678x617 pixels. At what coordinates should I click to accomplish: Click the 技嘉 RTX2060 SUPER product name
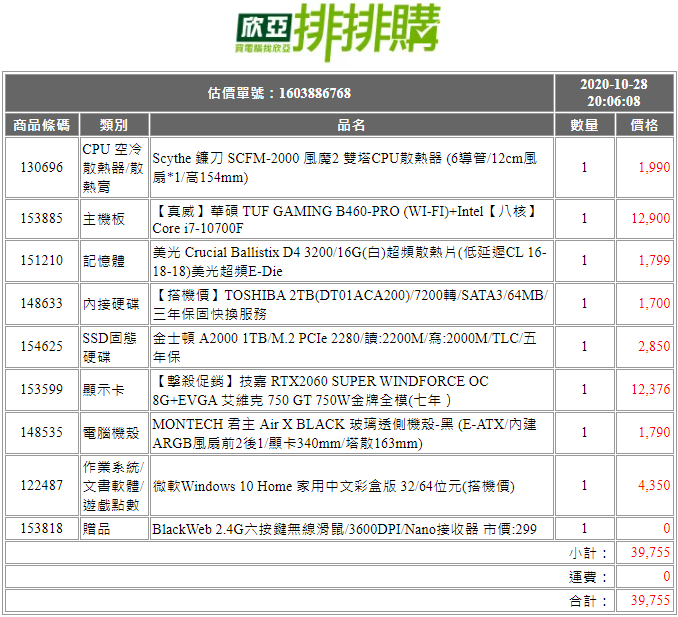pos(321,390)
